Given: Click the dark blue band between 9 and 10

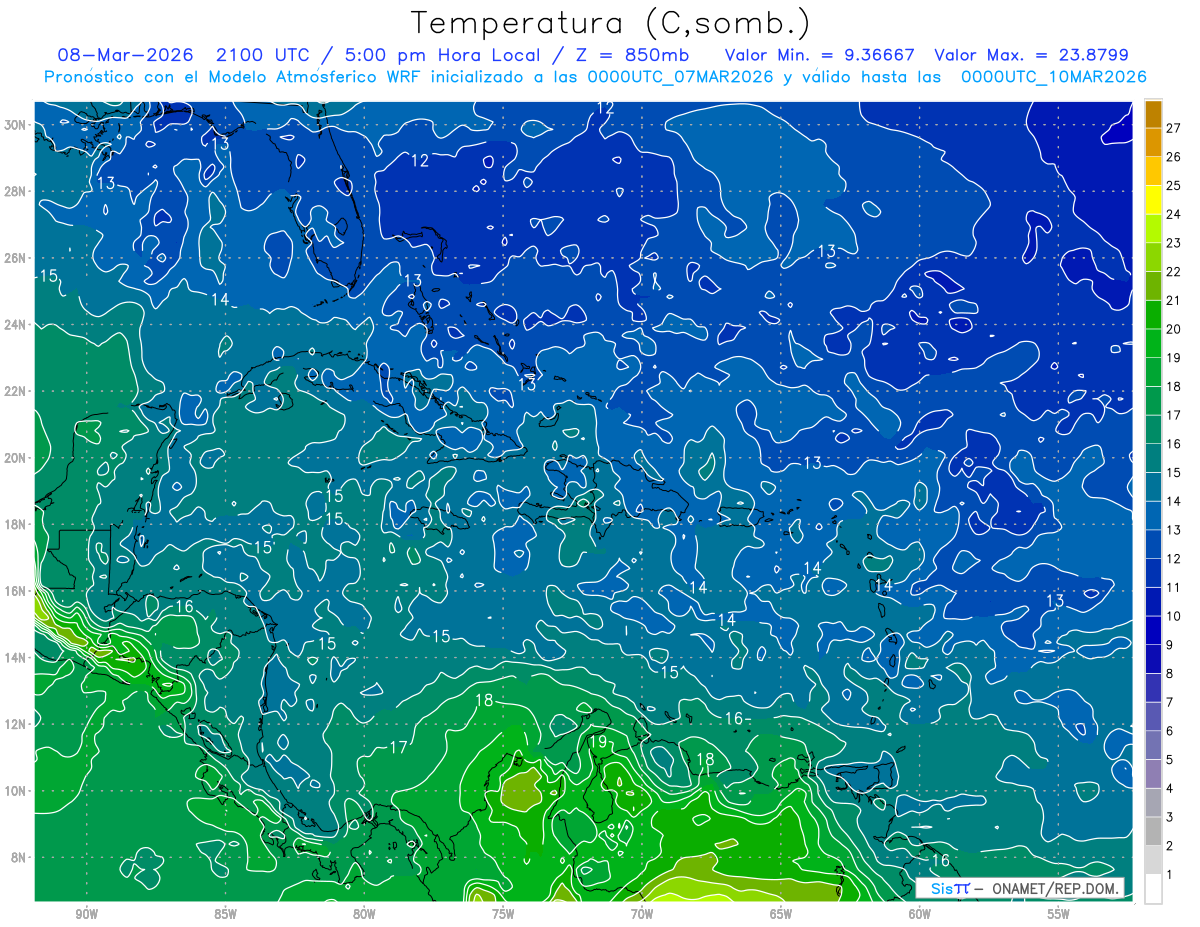Looking at the screenshot, I should (x=1153, y=630).
